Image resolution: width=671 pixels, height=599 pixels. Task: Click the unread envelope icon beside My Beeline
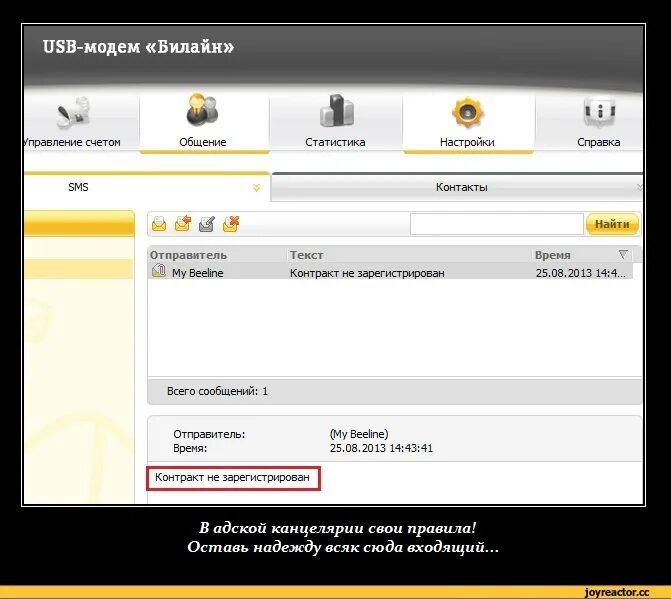click(159, 271)
